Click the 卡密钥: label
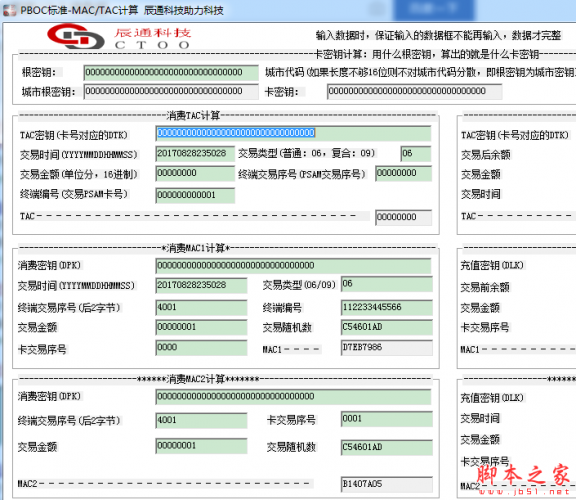 coord(282,92)
